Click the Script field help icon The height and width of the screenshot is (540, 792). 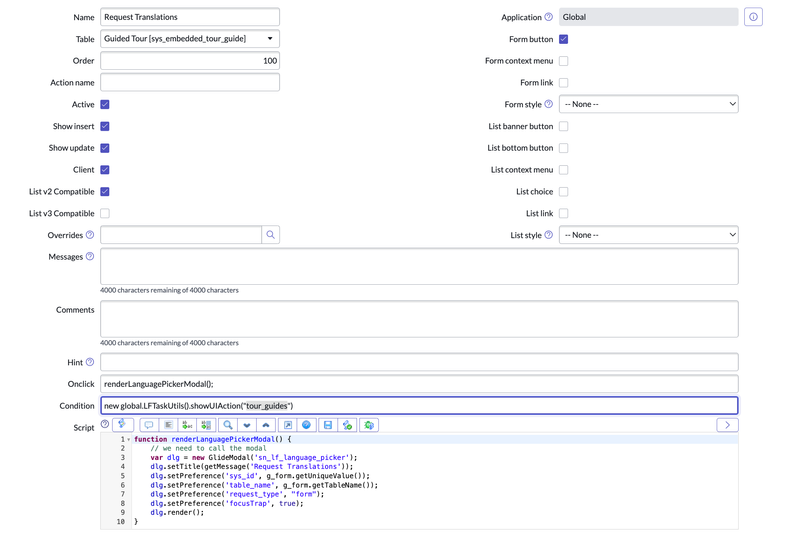coord(105,424)
